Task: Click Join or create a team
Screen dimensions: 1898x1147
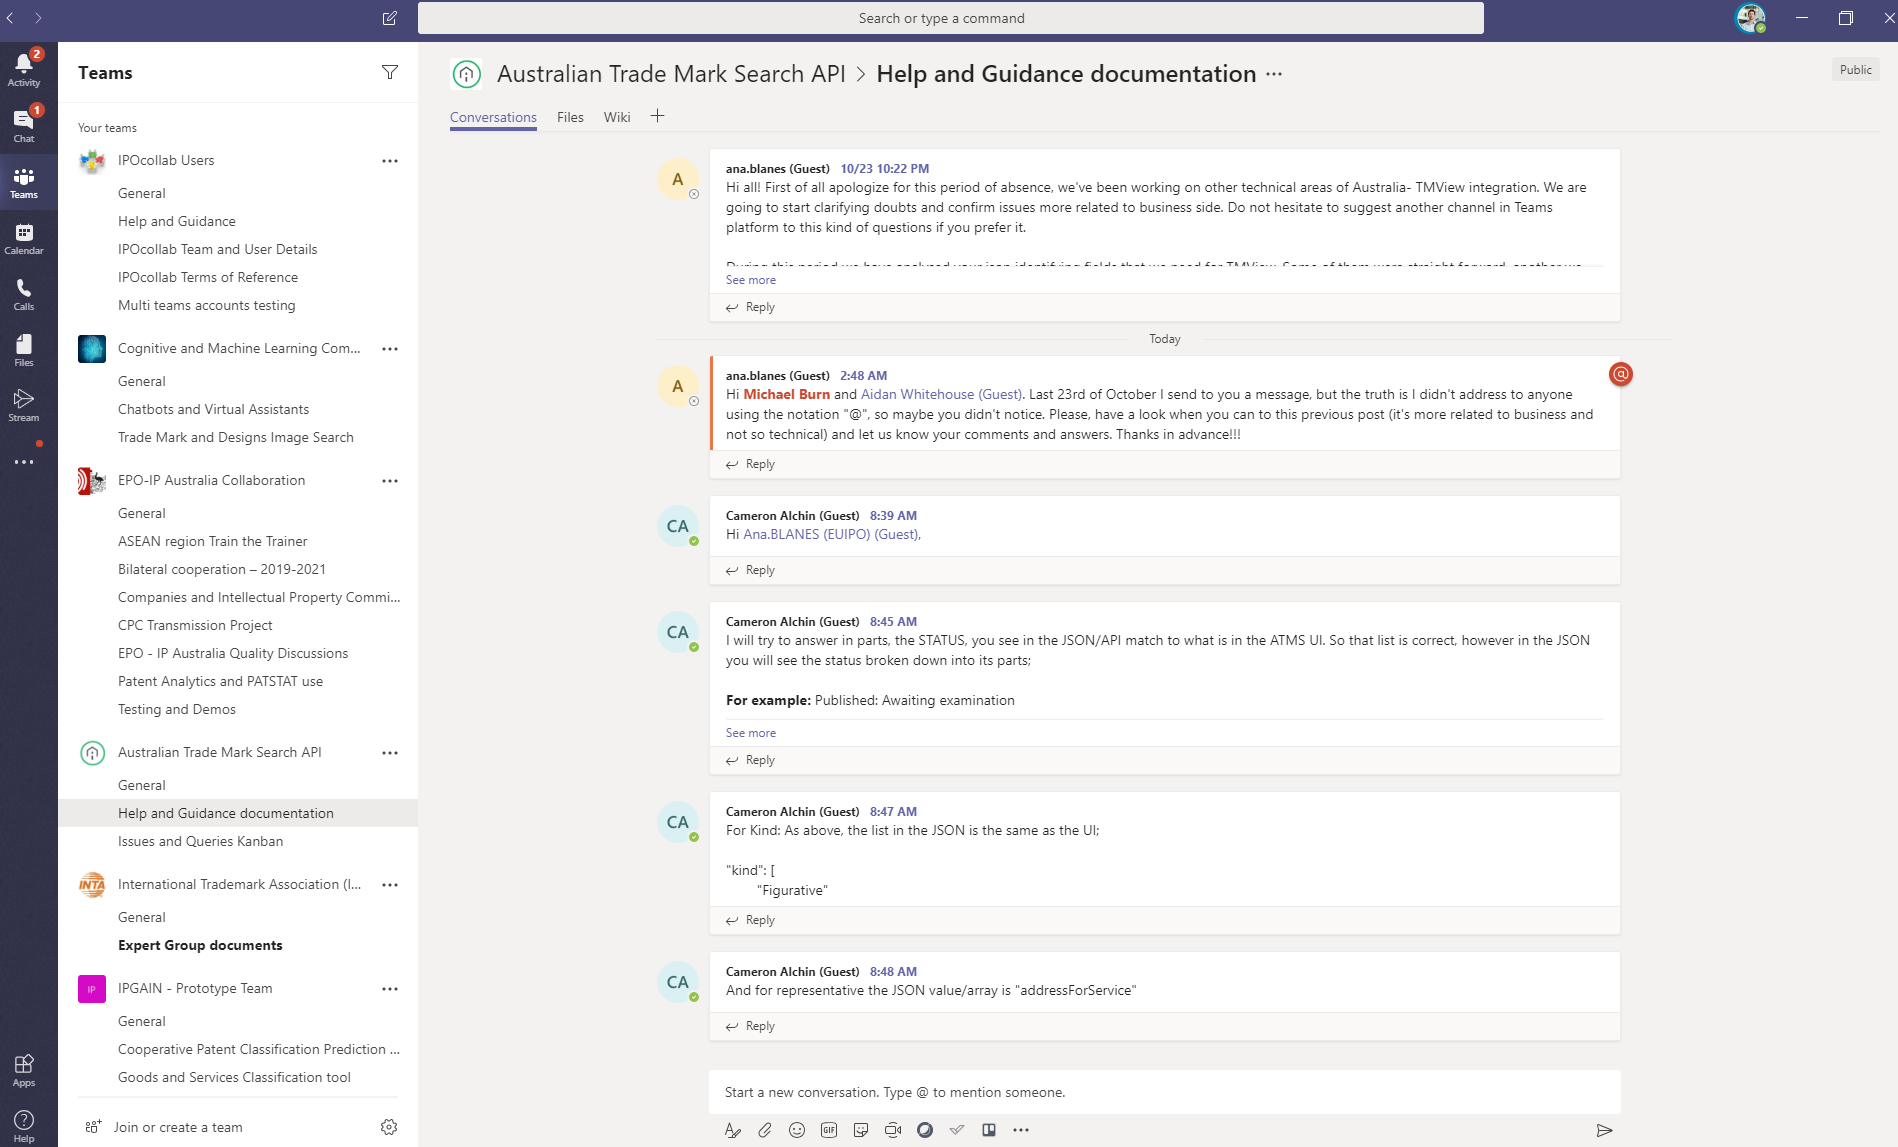Action: pos(178,1127)
